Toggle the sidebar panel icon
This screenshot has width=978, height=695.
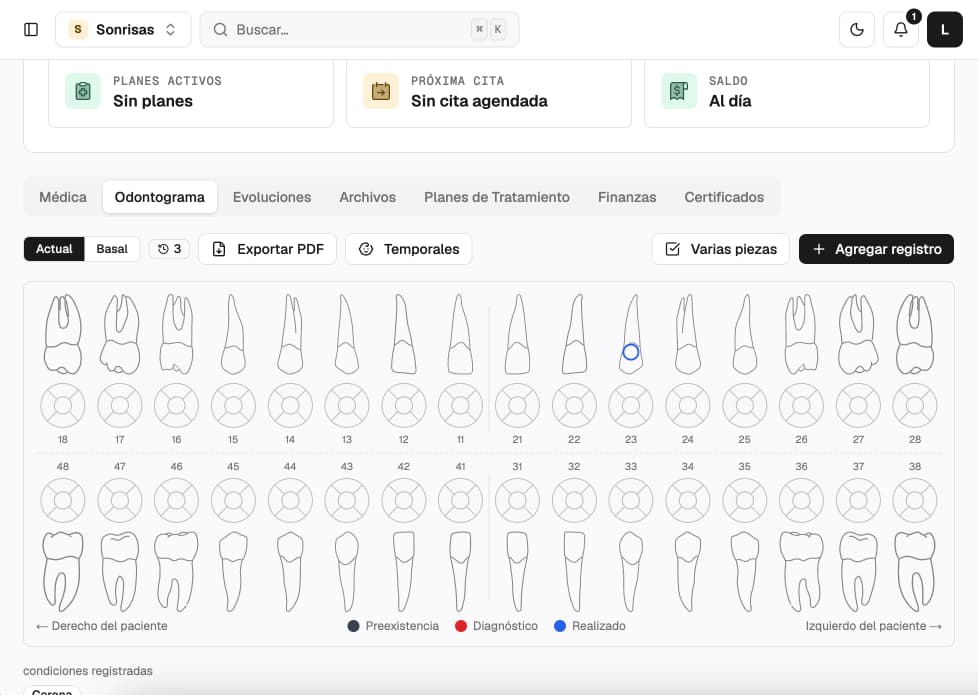coord(31,29)
